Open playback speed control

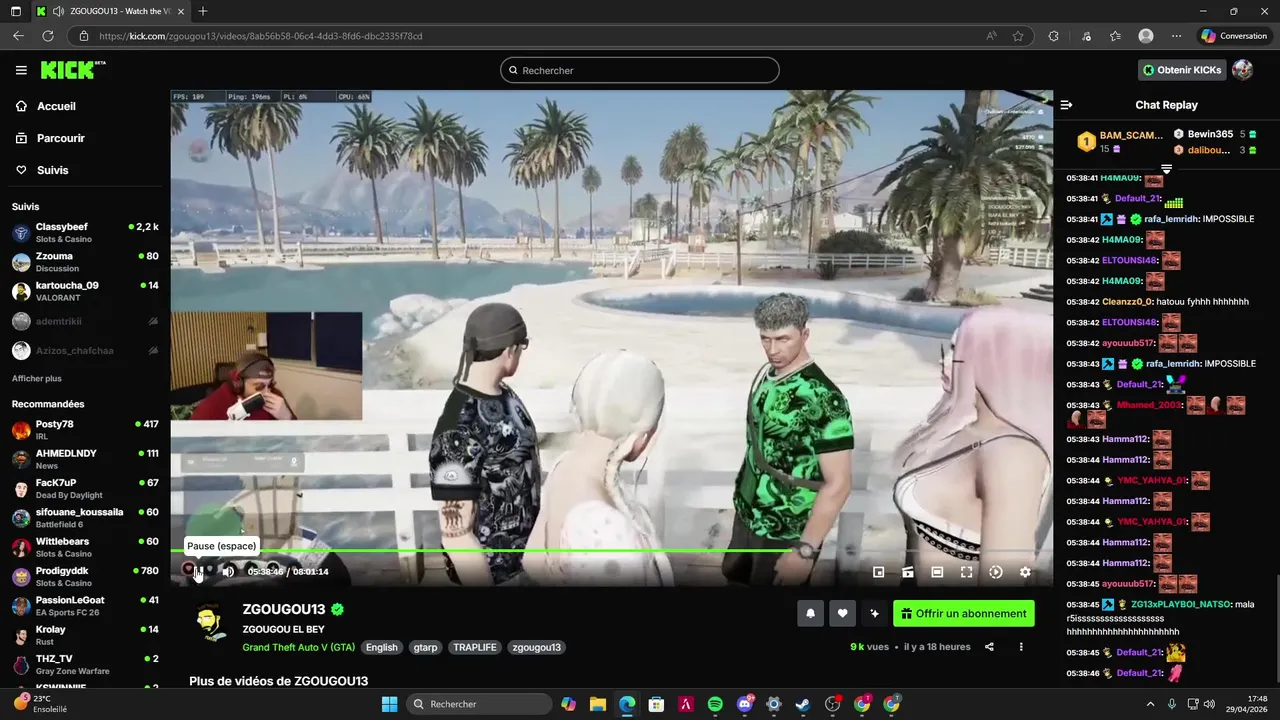(x=995, y=572)
